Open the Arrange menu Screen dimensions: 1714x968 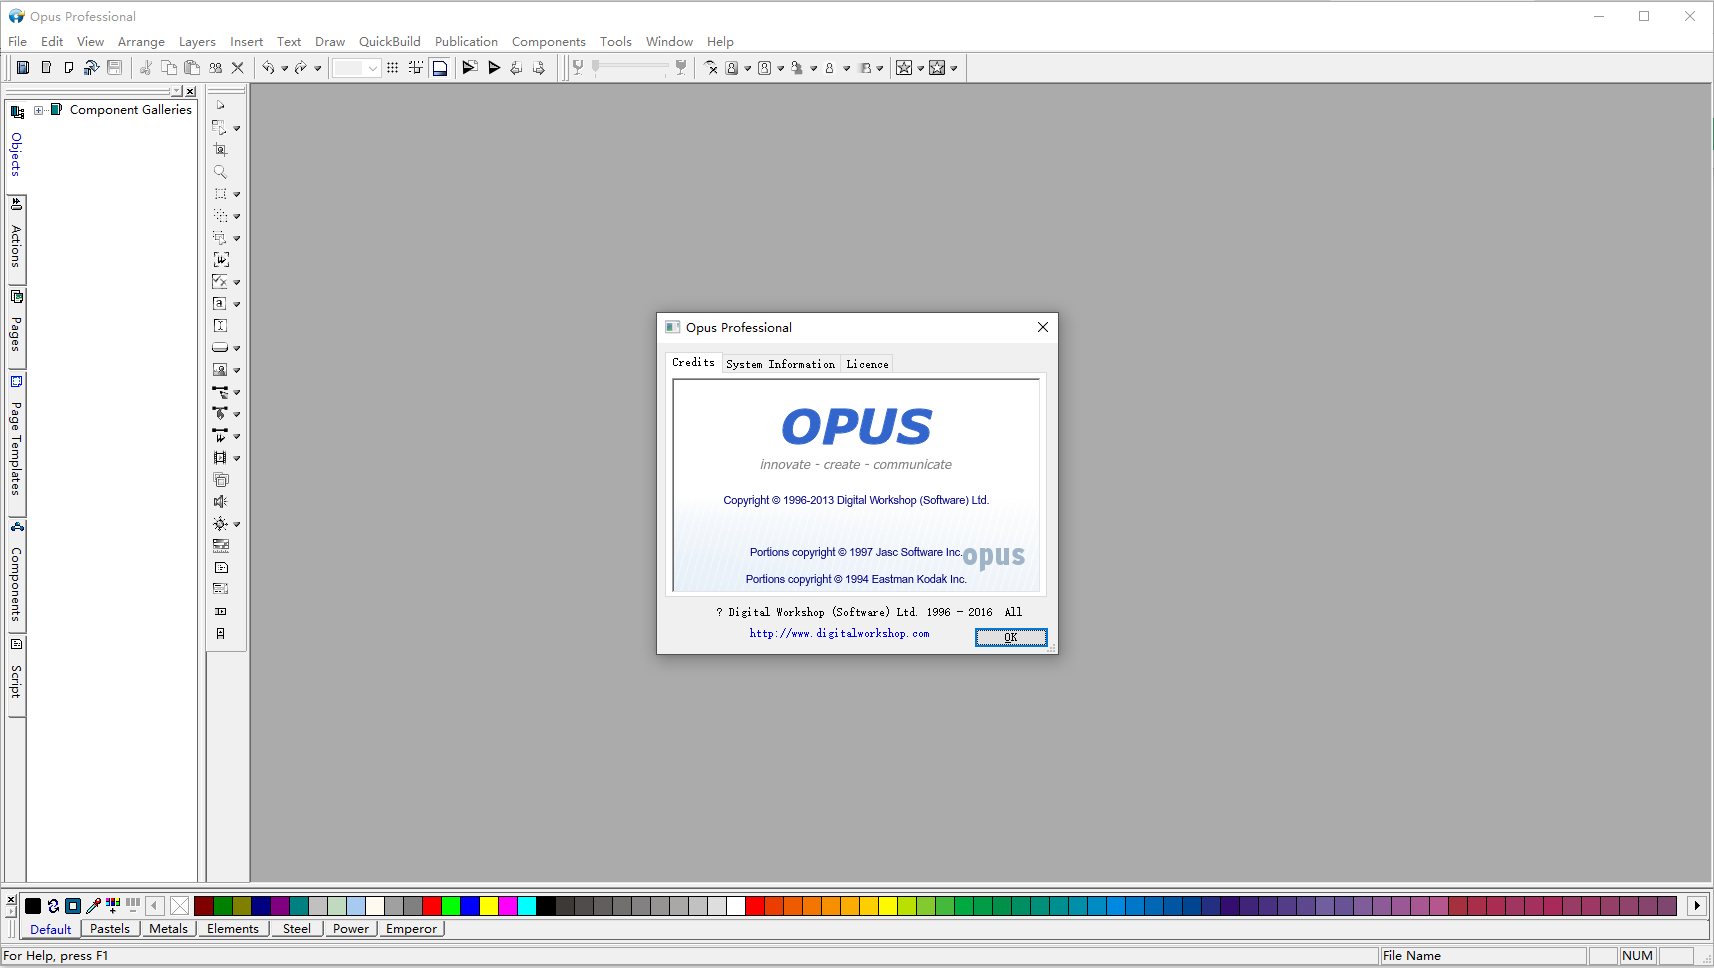(141, 42)
